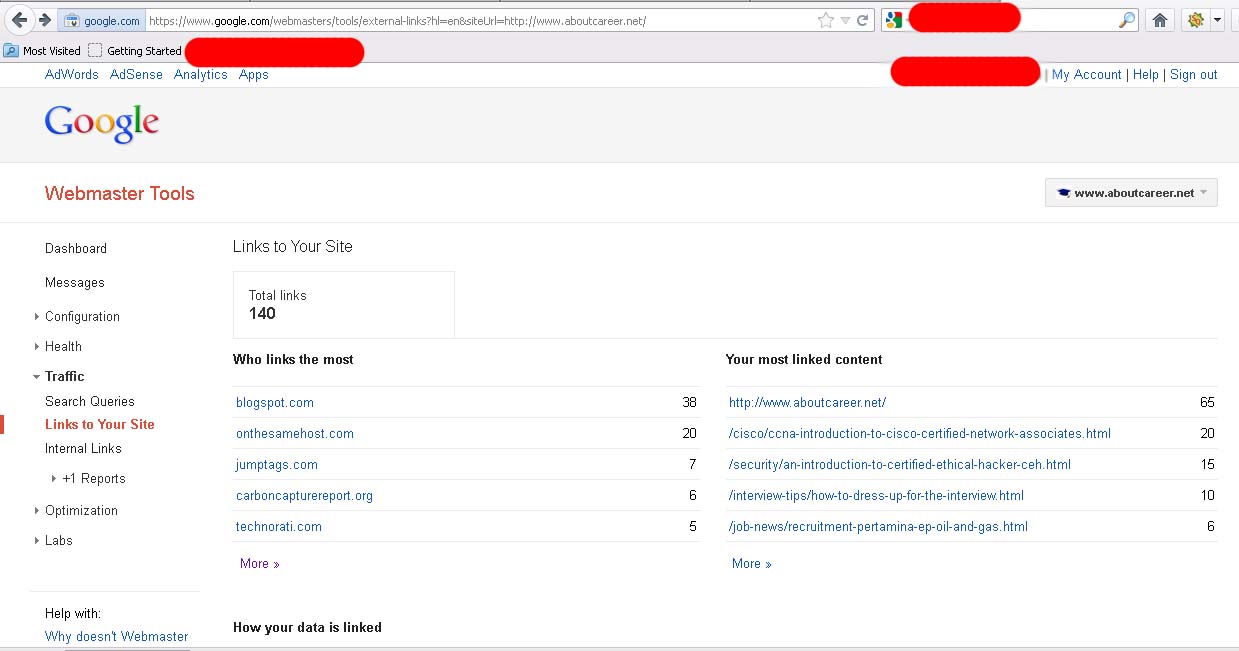Viewport: 1239px width, 651px height.
Task: Open AdSense from the top bar
Action: tap(136, 75)
